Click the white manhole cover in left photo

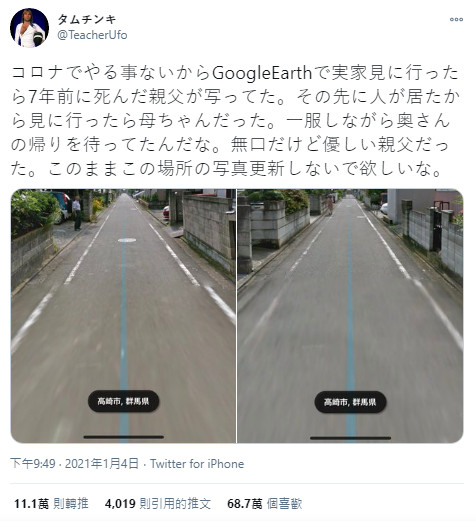click(127, 240)
